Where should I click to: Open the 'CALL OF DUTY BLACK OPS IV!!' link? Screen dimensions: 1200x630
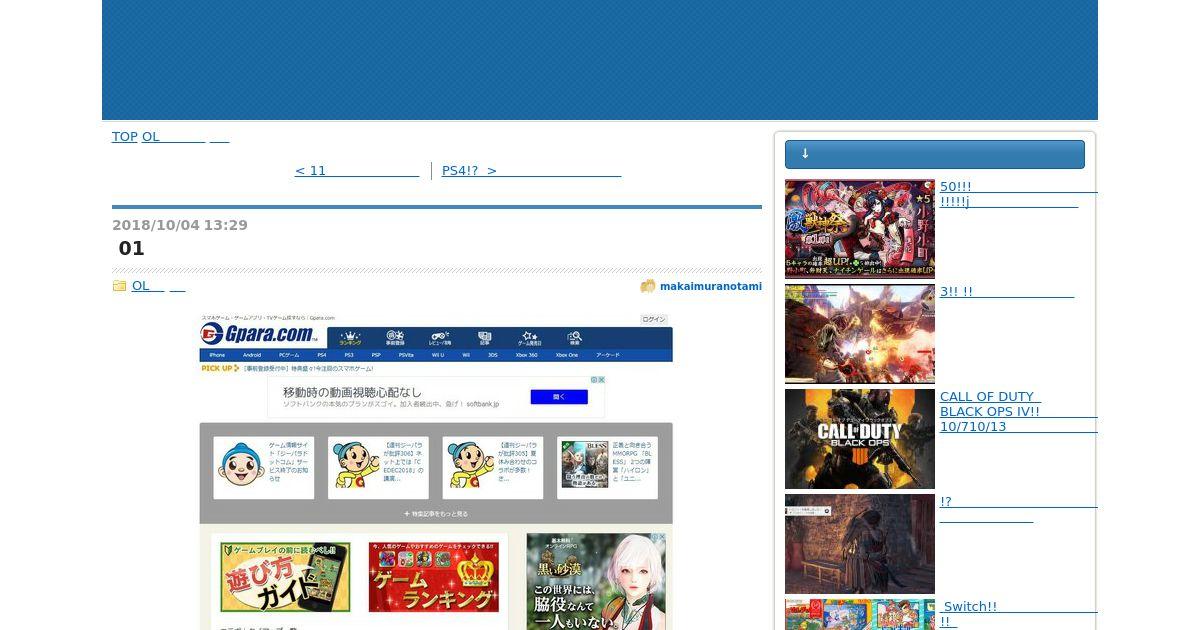1018,411
